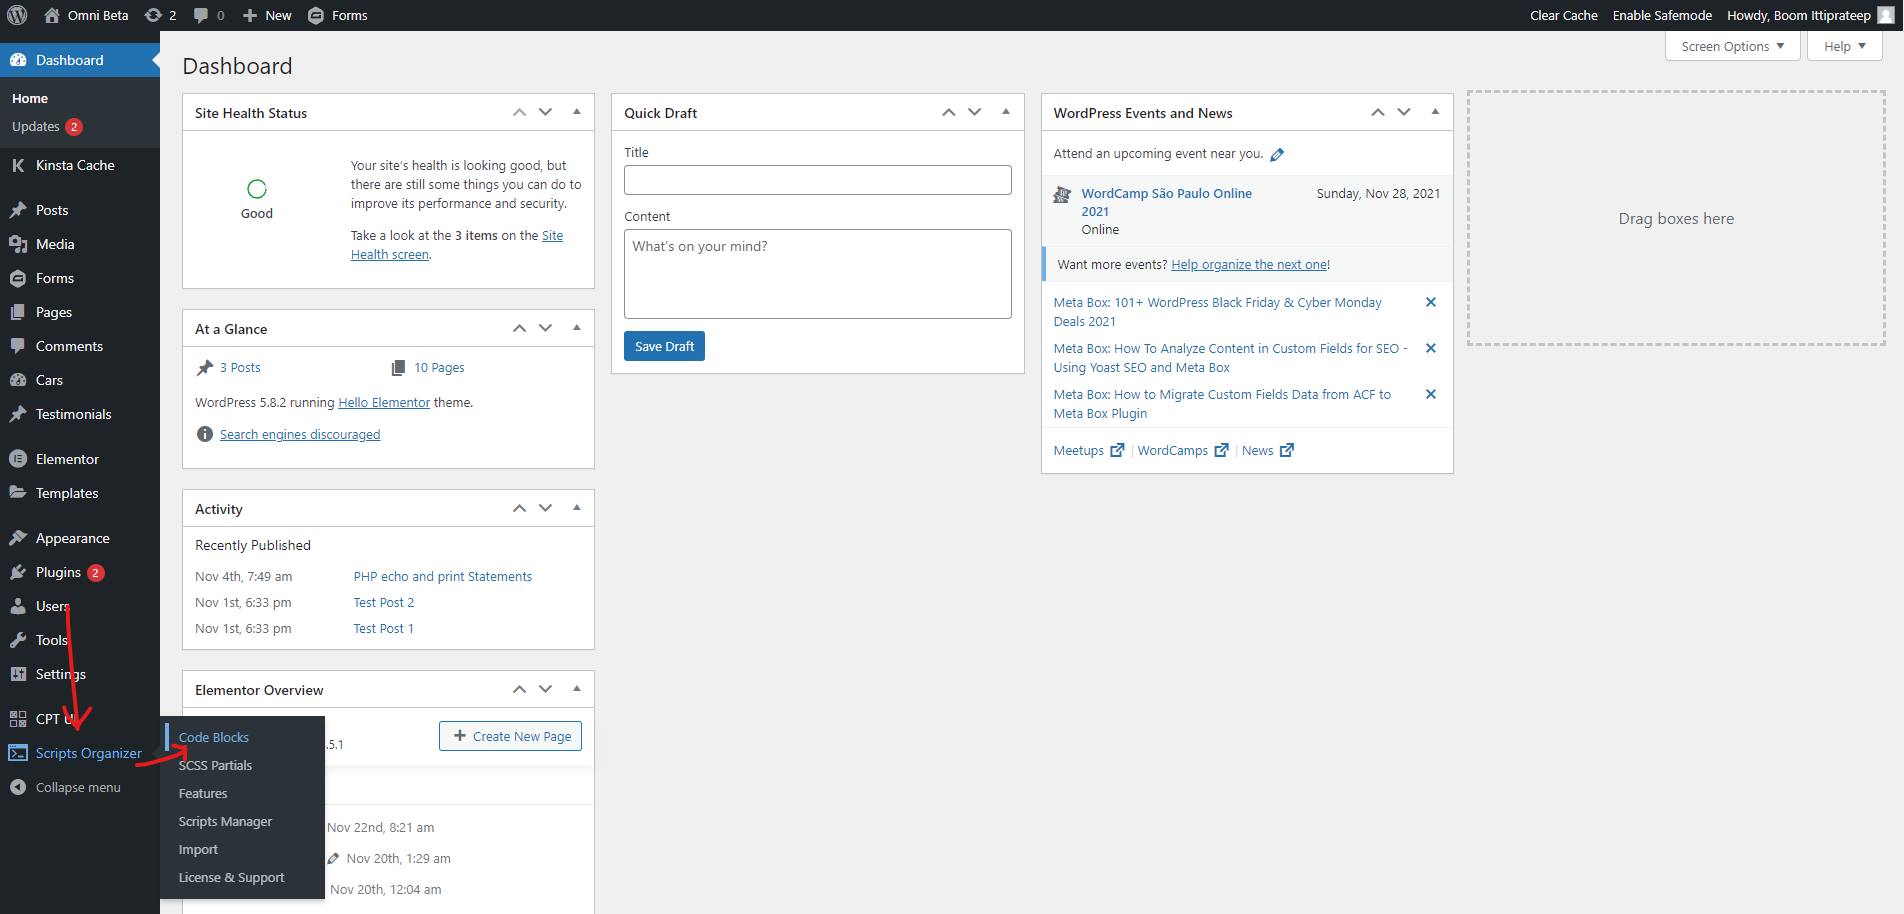
Task: Click into the Quick Draft Title field
Action: point(817,180)
